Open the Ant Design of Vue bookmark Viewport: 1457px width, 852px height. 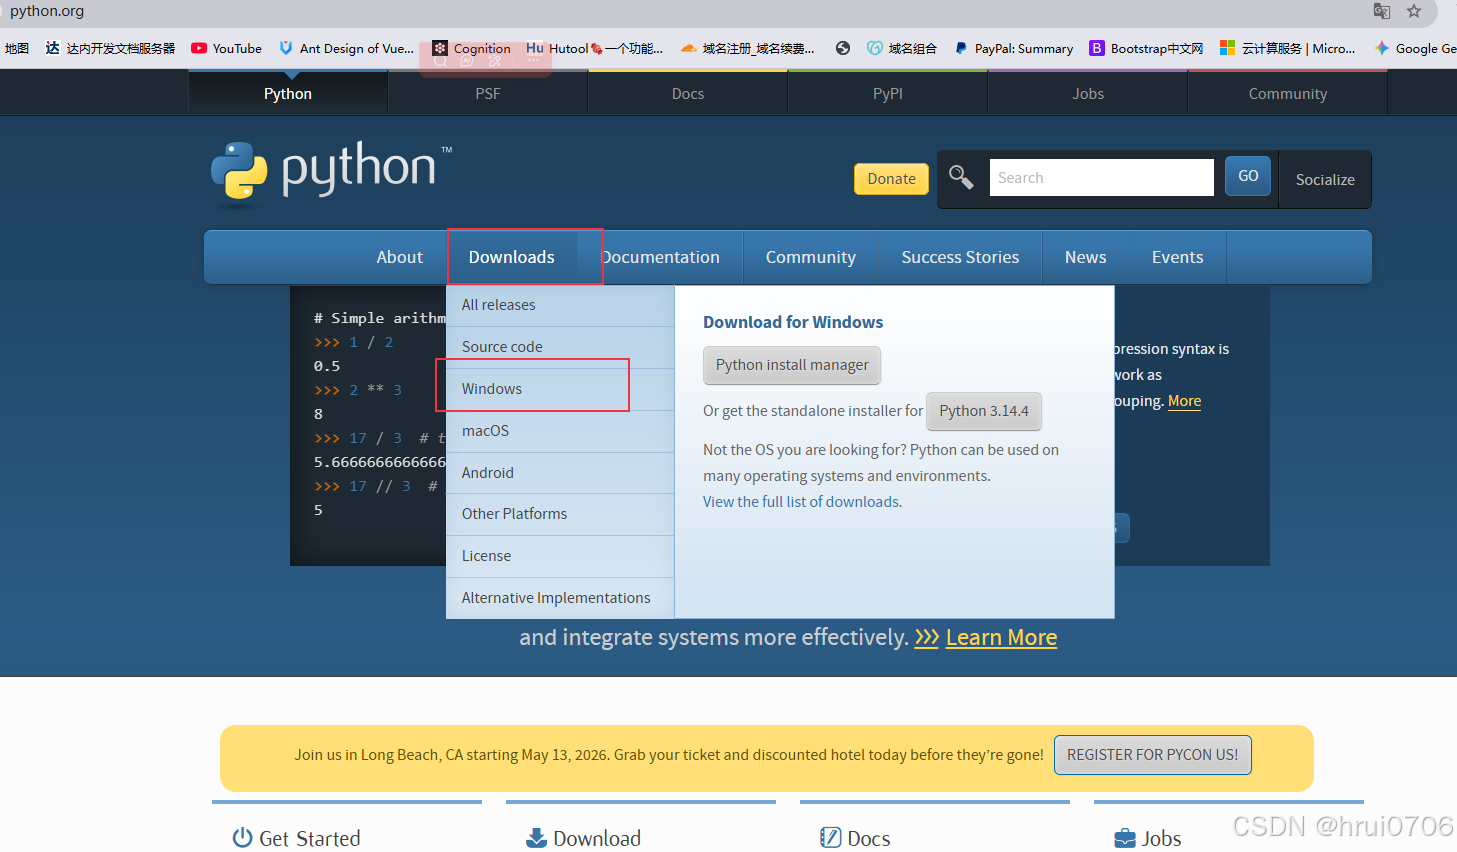[346, 48]
